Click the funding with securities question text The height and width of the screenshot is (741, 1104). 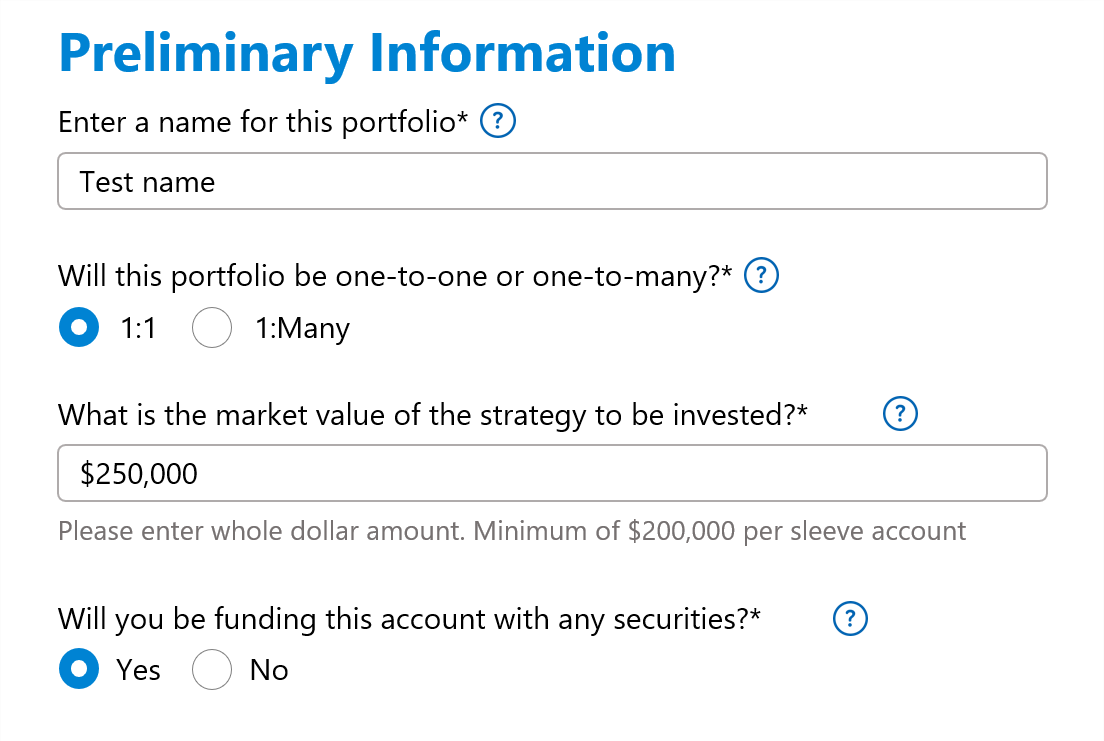pyautogui.click(x=409, y=619)
